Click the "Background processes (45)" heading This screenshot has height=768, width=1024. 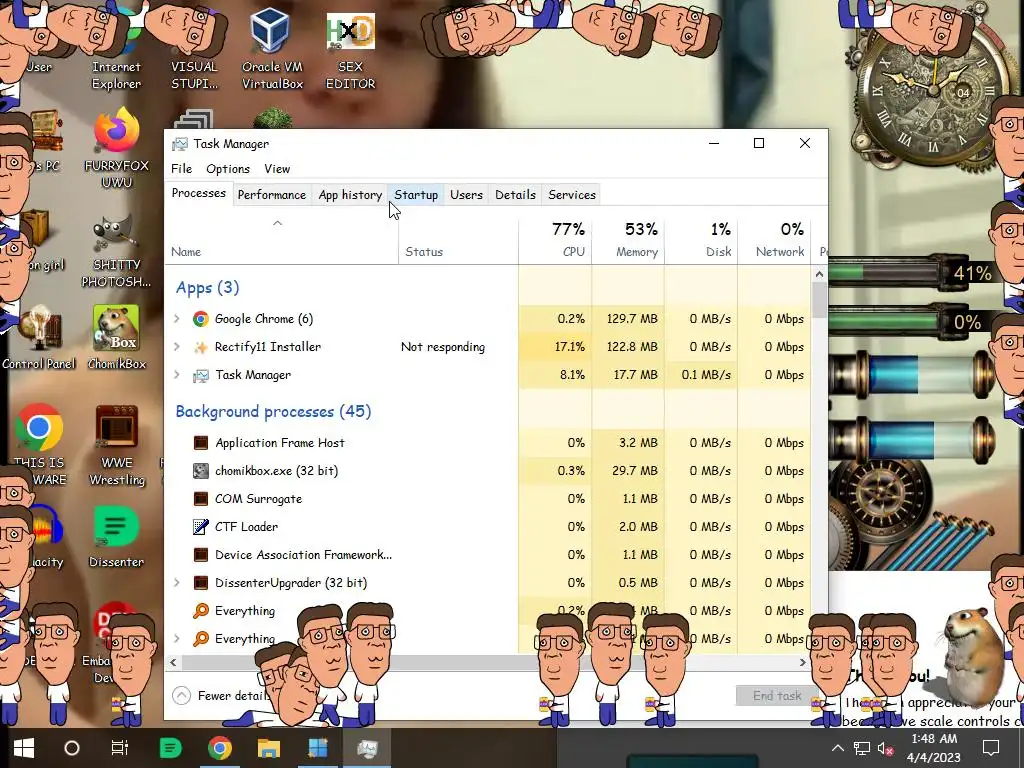pos(273,411)
